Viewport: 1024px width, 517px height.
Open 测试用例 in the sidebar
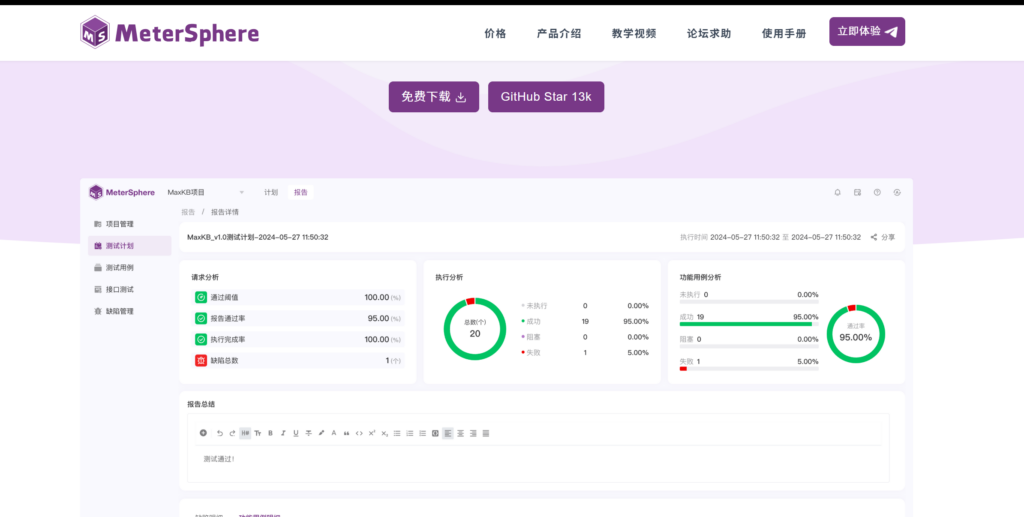(129, 268)
